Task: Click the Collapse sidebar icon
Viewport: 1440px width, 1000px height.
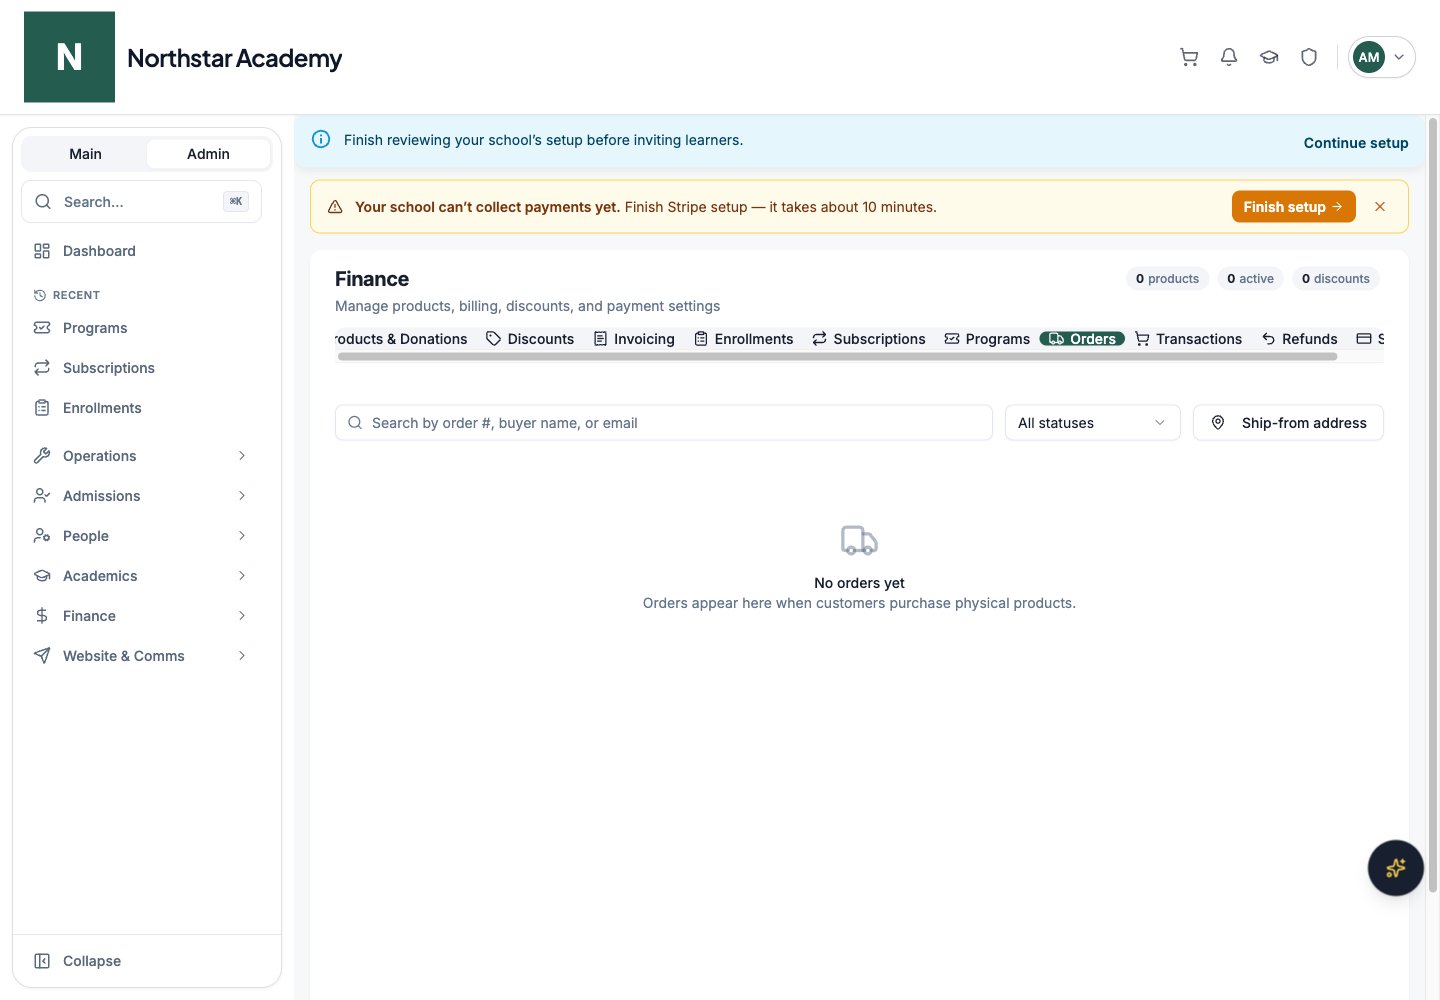Action: 42,961
